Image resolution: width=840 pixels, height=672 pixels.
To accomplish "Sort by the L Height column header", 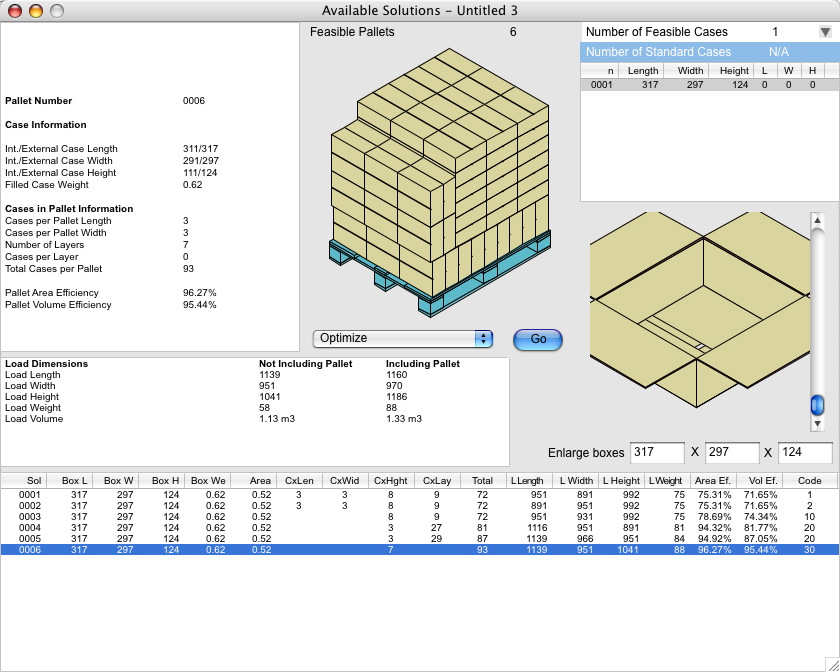I will 621,481.
